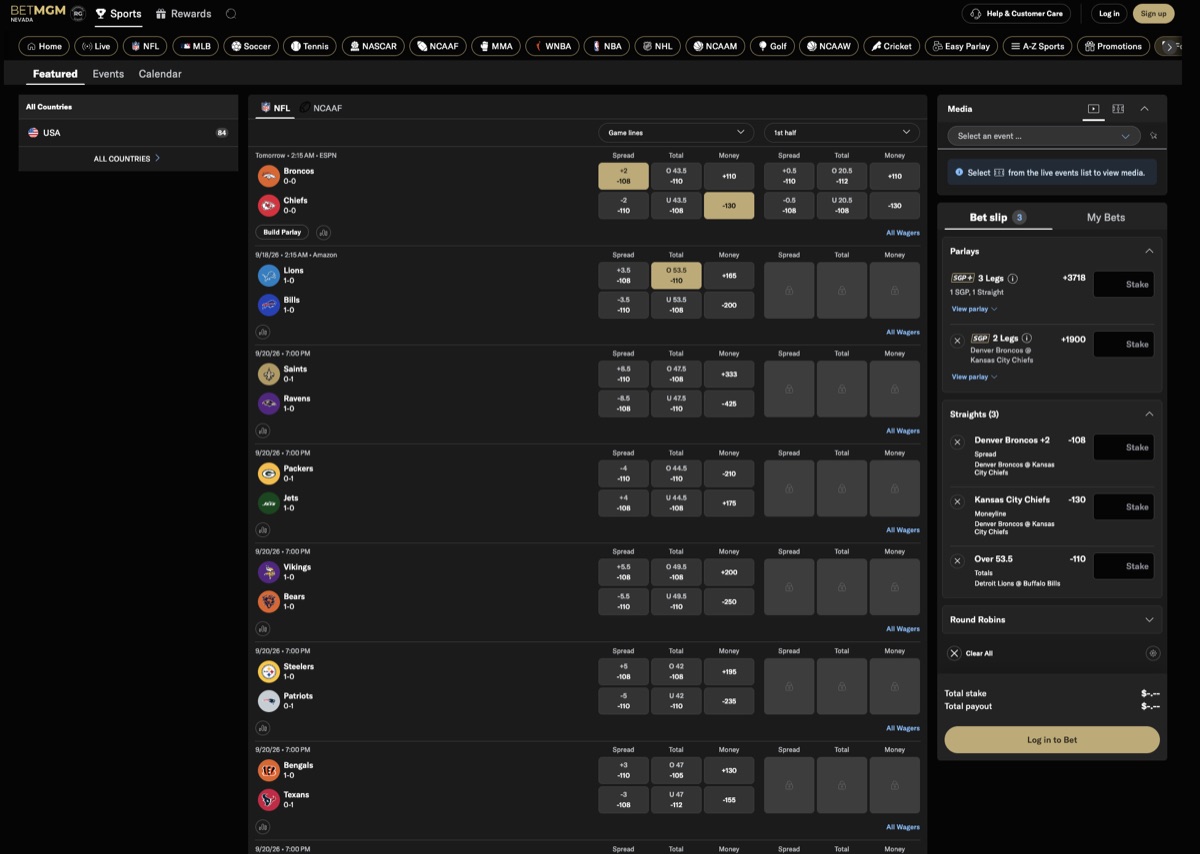Open stats icon beside Build Parlay button

pyautogui.click(x=323, y=232)
